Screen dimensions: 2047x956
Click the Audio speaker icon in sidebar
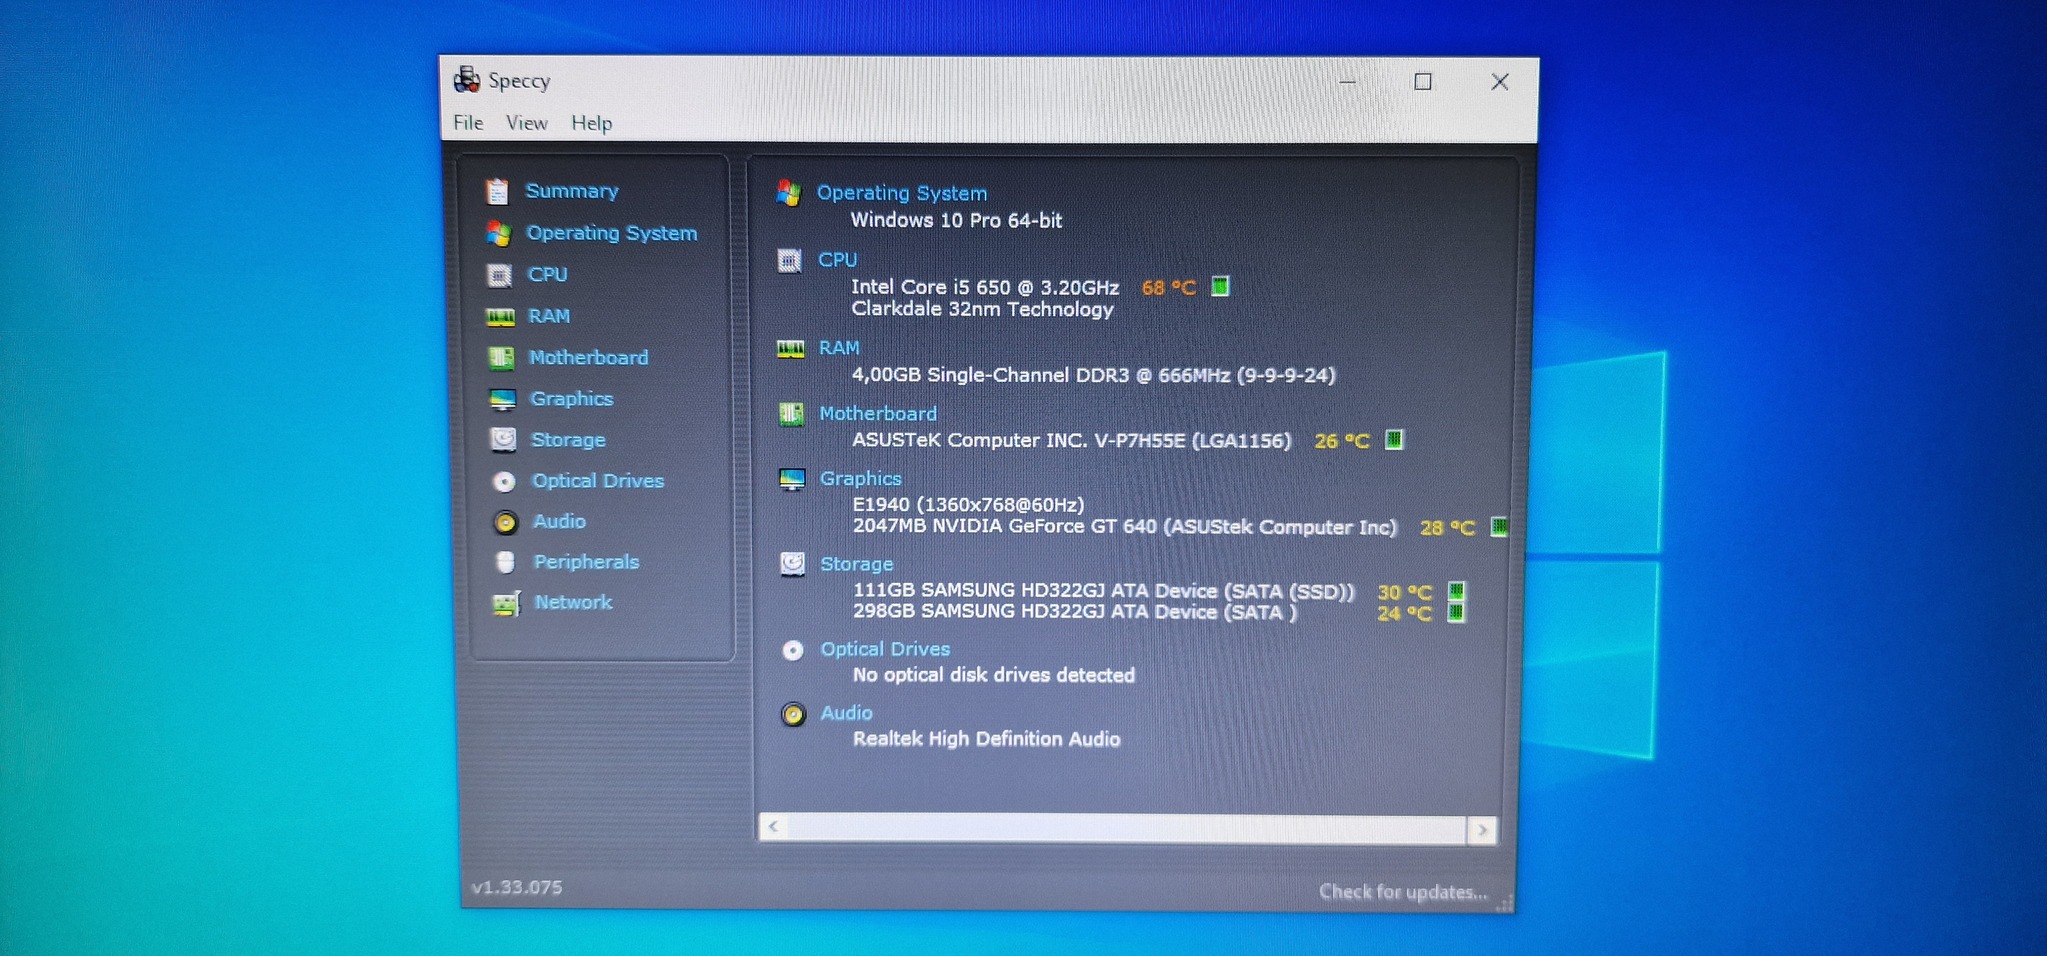point(505,522)
